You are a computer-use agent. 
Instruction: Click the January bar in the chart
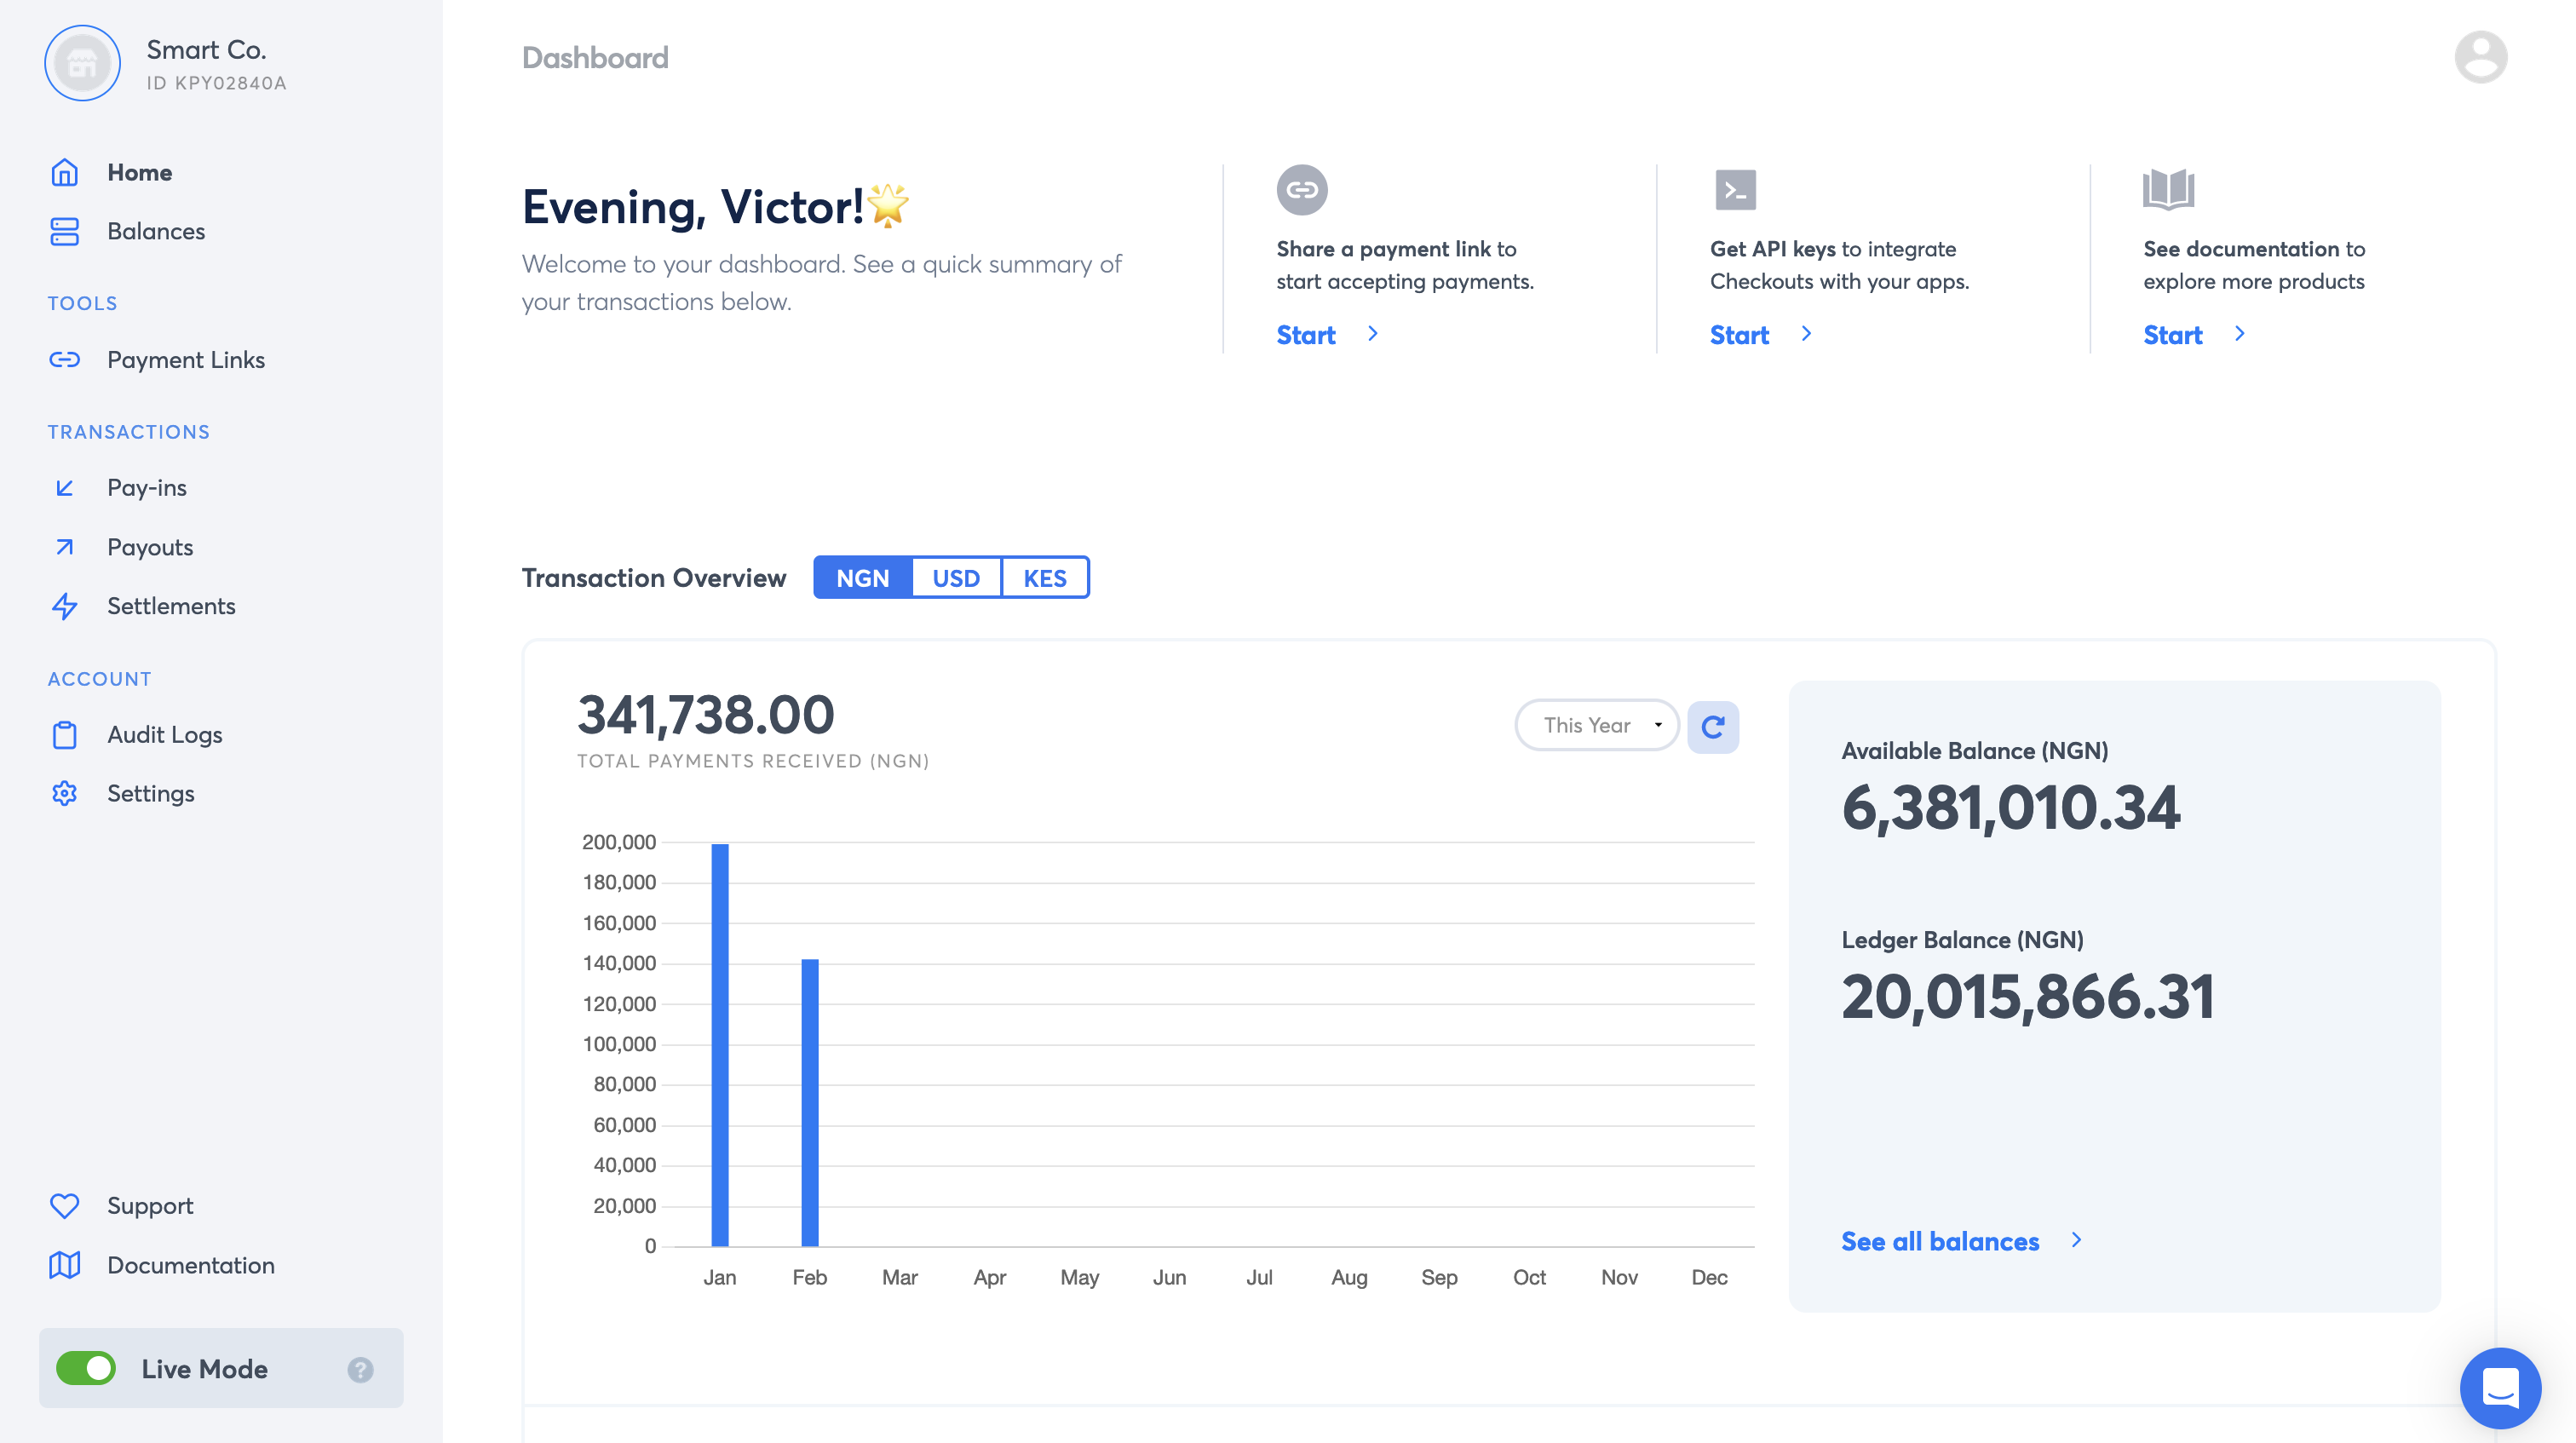(719, 1045)
